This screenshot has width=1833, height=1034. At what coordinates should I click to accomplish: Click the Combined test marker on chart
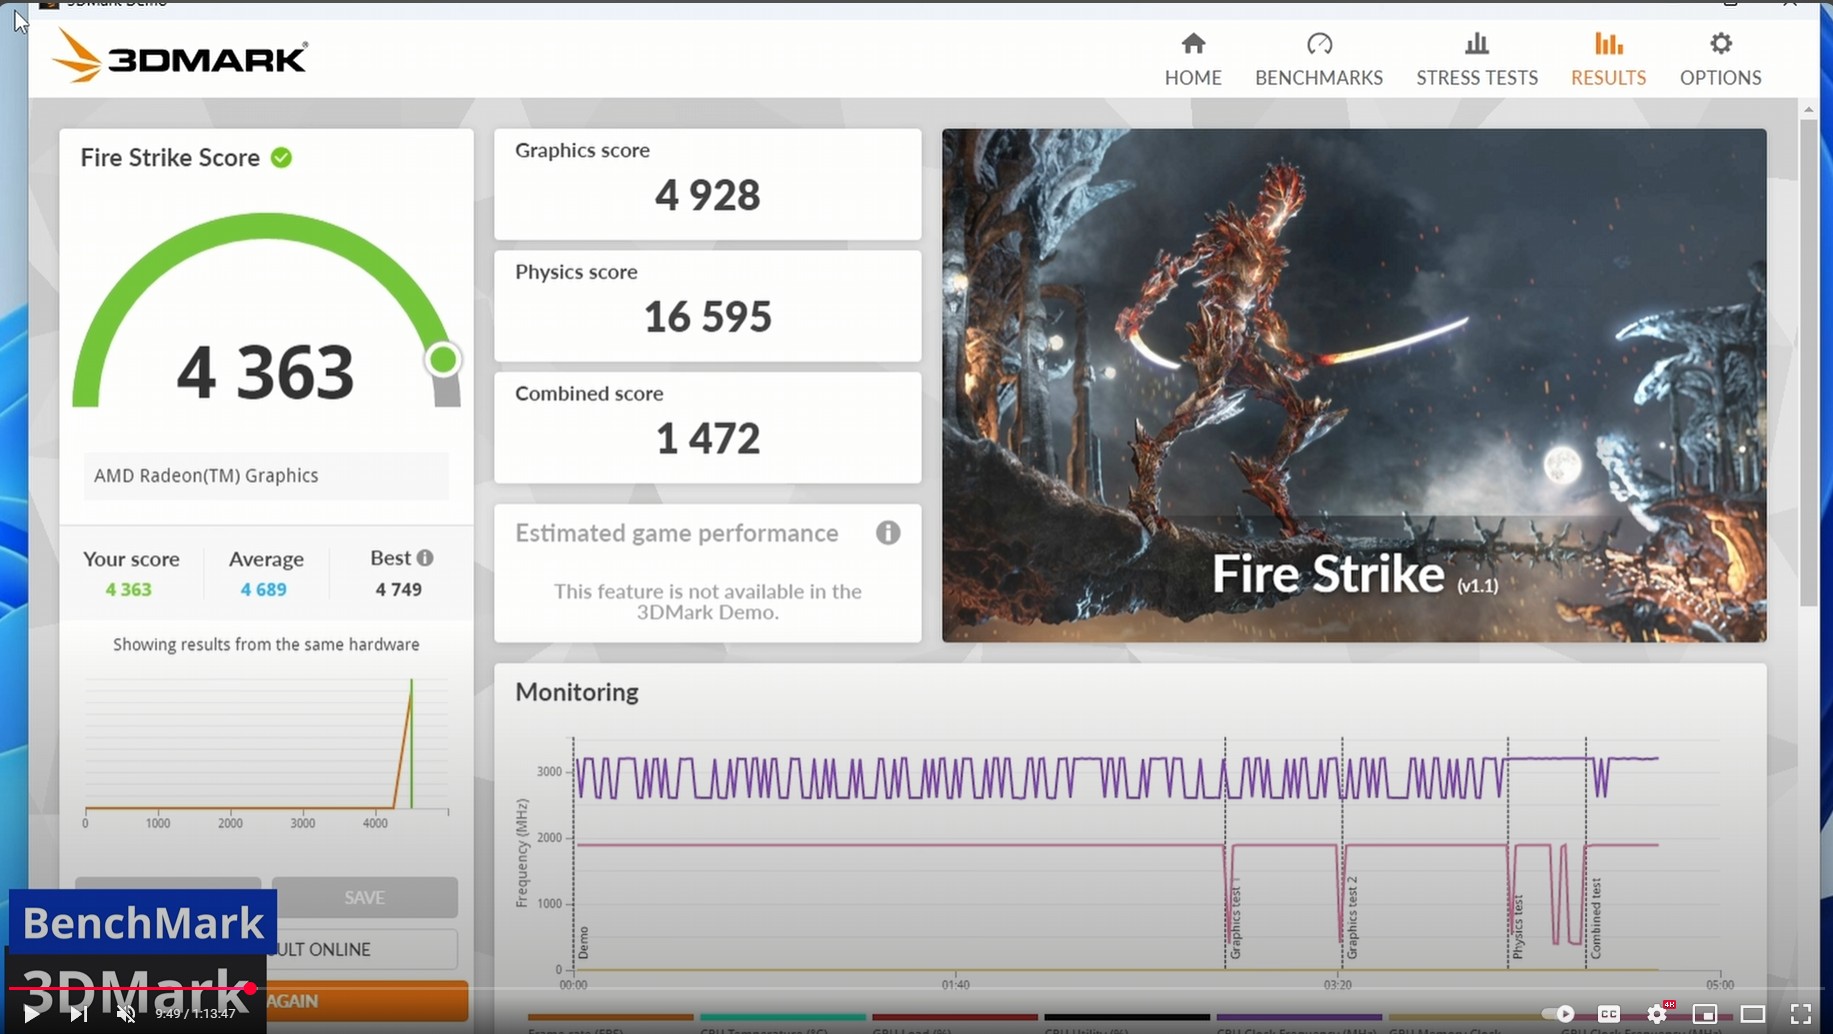[x=1596, y=918]
